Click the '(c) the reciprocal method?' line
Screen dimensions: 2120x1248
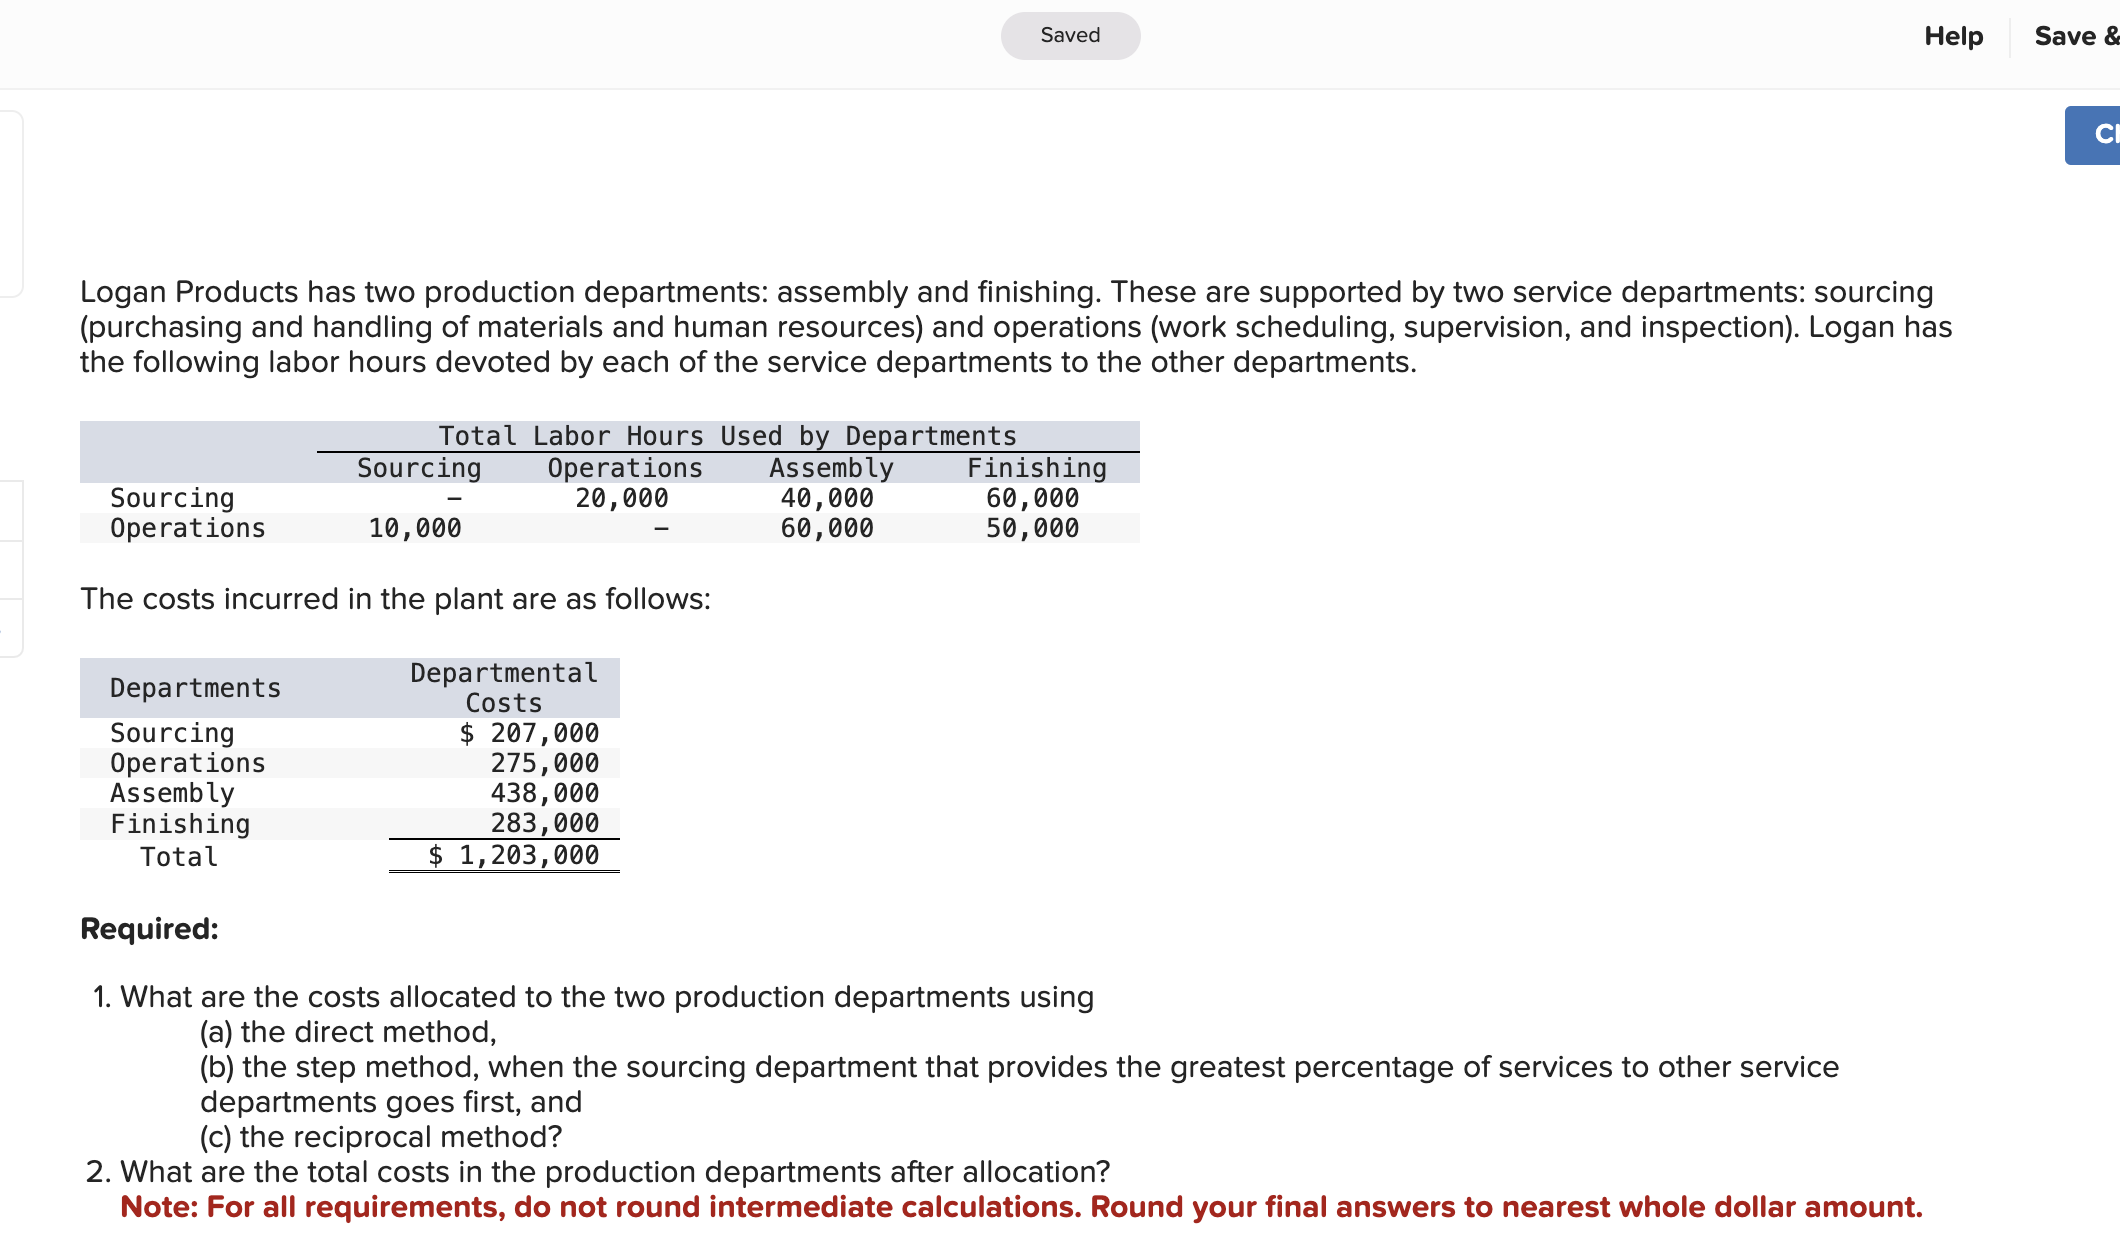(381, 1137)
